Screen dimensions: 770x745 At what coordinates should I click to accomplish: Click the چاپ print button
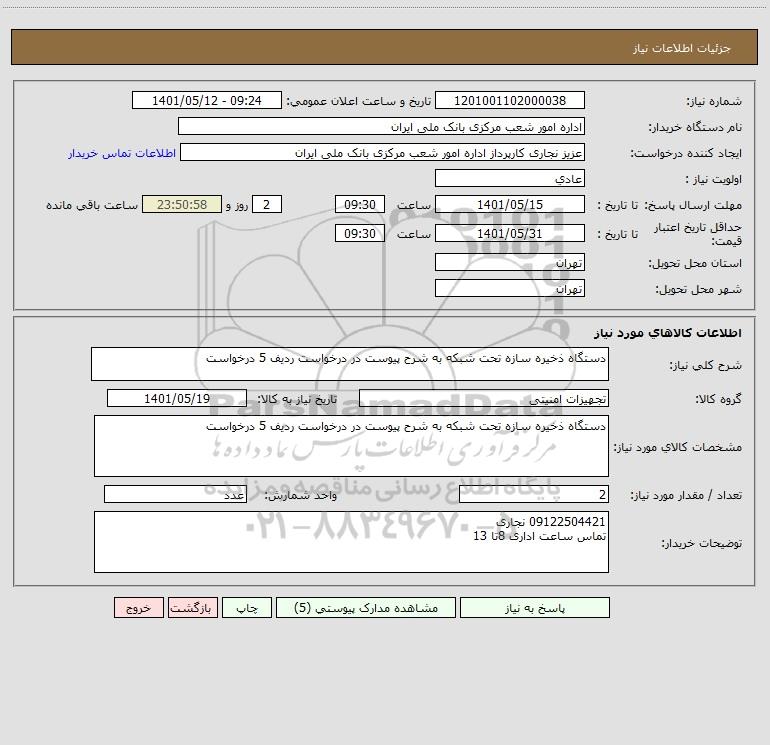(247, 607)
